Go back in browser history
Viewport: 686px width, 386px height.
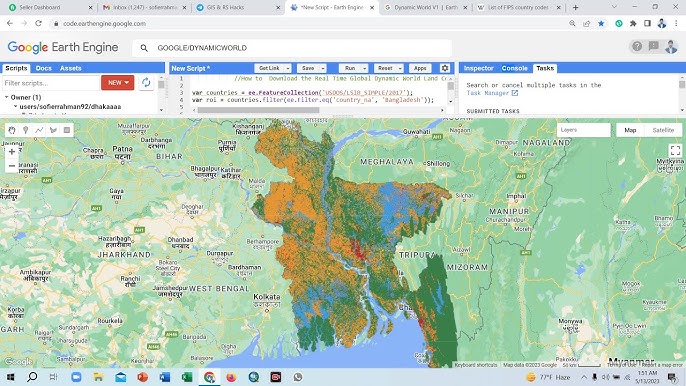(10, 23)
